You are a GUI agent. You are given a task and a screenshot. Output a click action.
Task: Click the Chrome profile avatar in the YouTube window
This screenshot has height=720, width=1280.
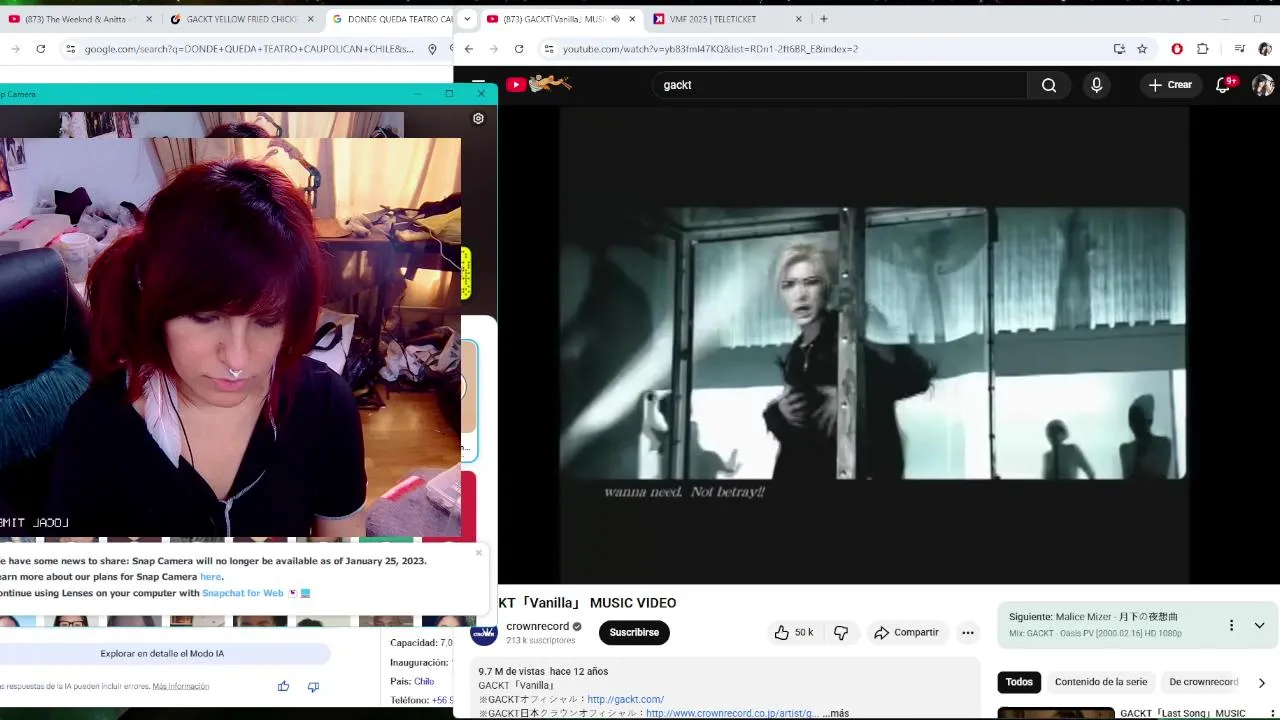(x=1265, y=49)
